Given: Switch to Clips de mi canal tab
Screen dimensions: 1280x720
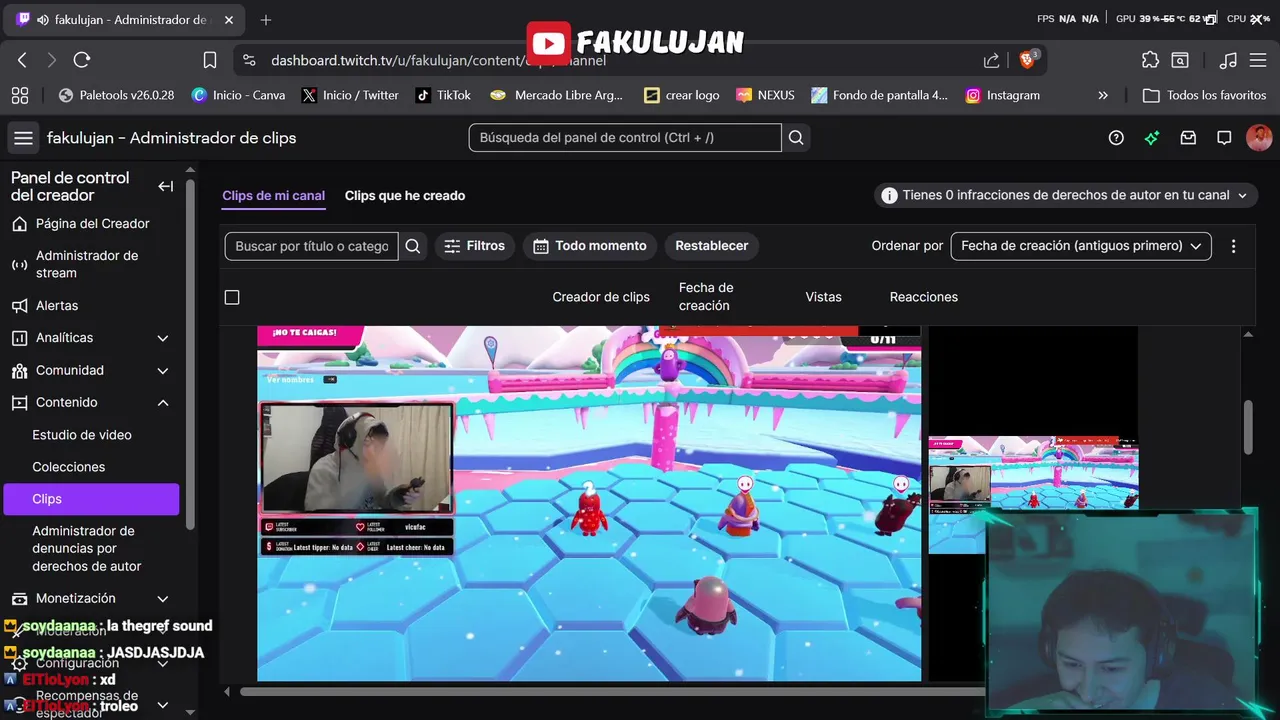Looking at the screenshot, I should click(x=273, y=195).
